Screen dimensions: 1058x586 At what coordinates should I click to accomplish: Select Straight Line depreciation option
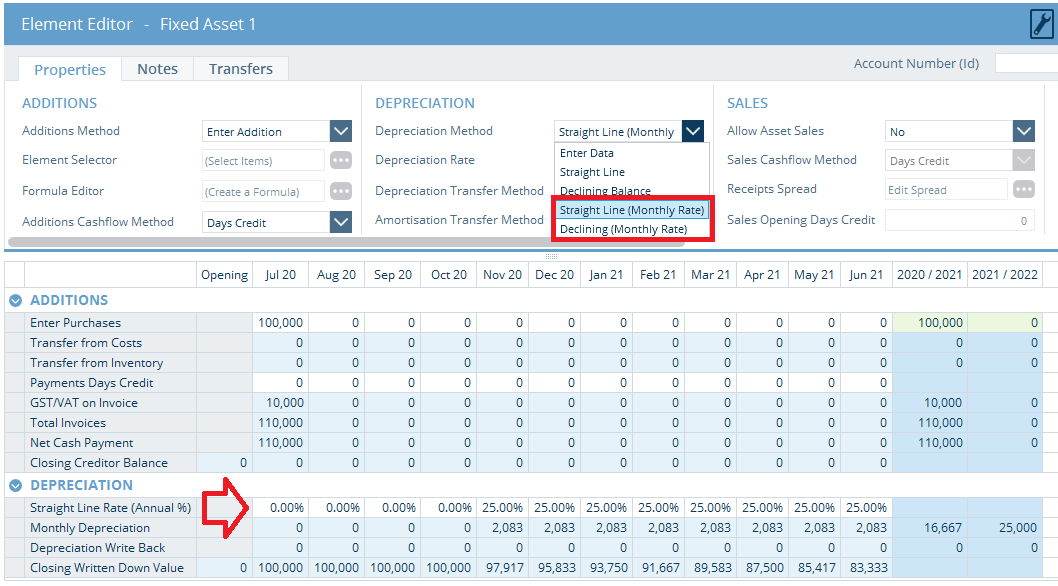click(592, 172)
